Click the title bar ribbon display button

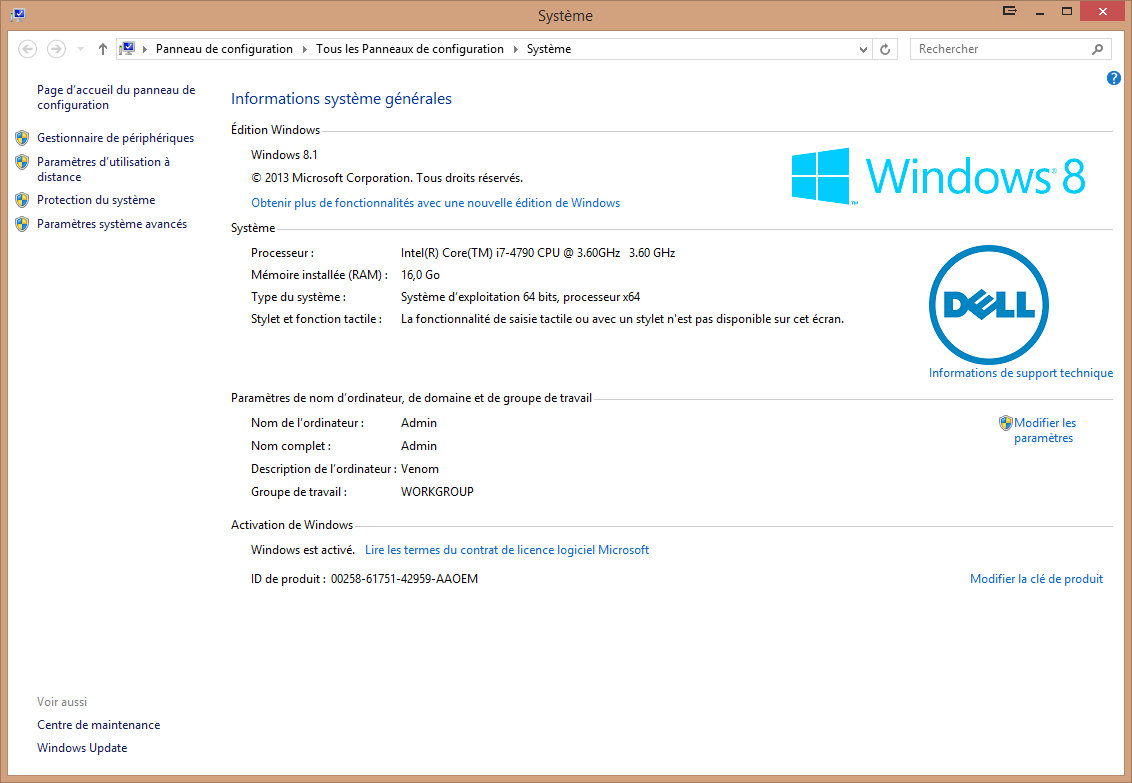pos(1010,11)
